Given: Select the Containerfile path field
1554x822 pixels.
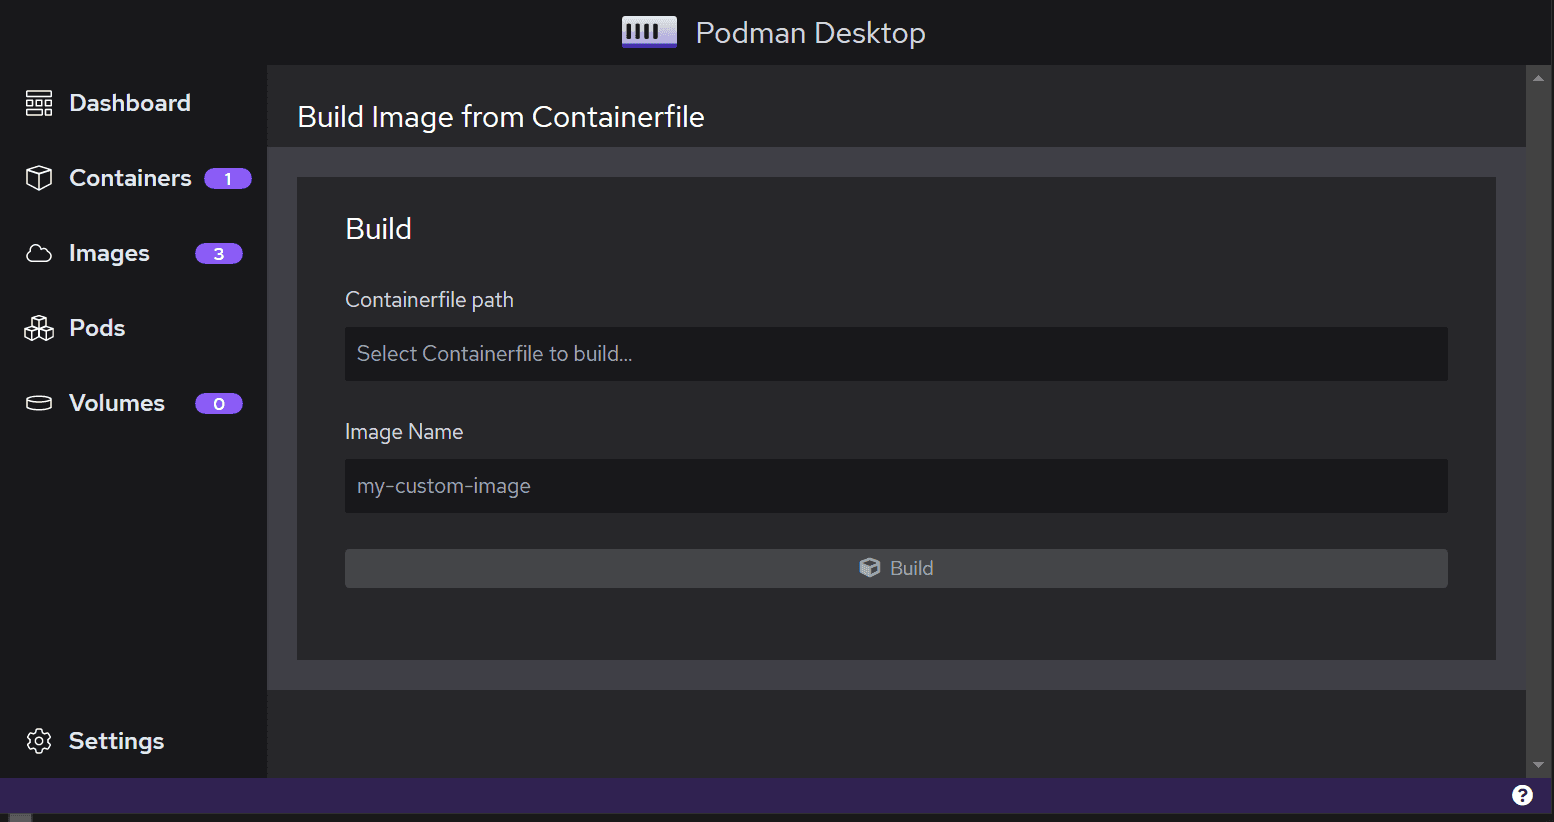Looking at the screenshot, I should point(896,354).
